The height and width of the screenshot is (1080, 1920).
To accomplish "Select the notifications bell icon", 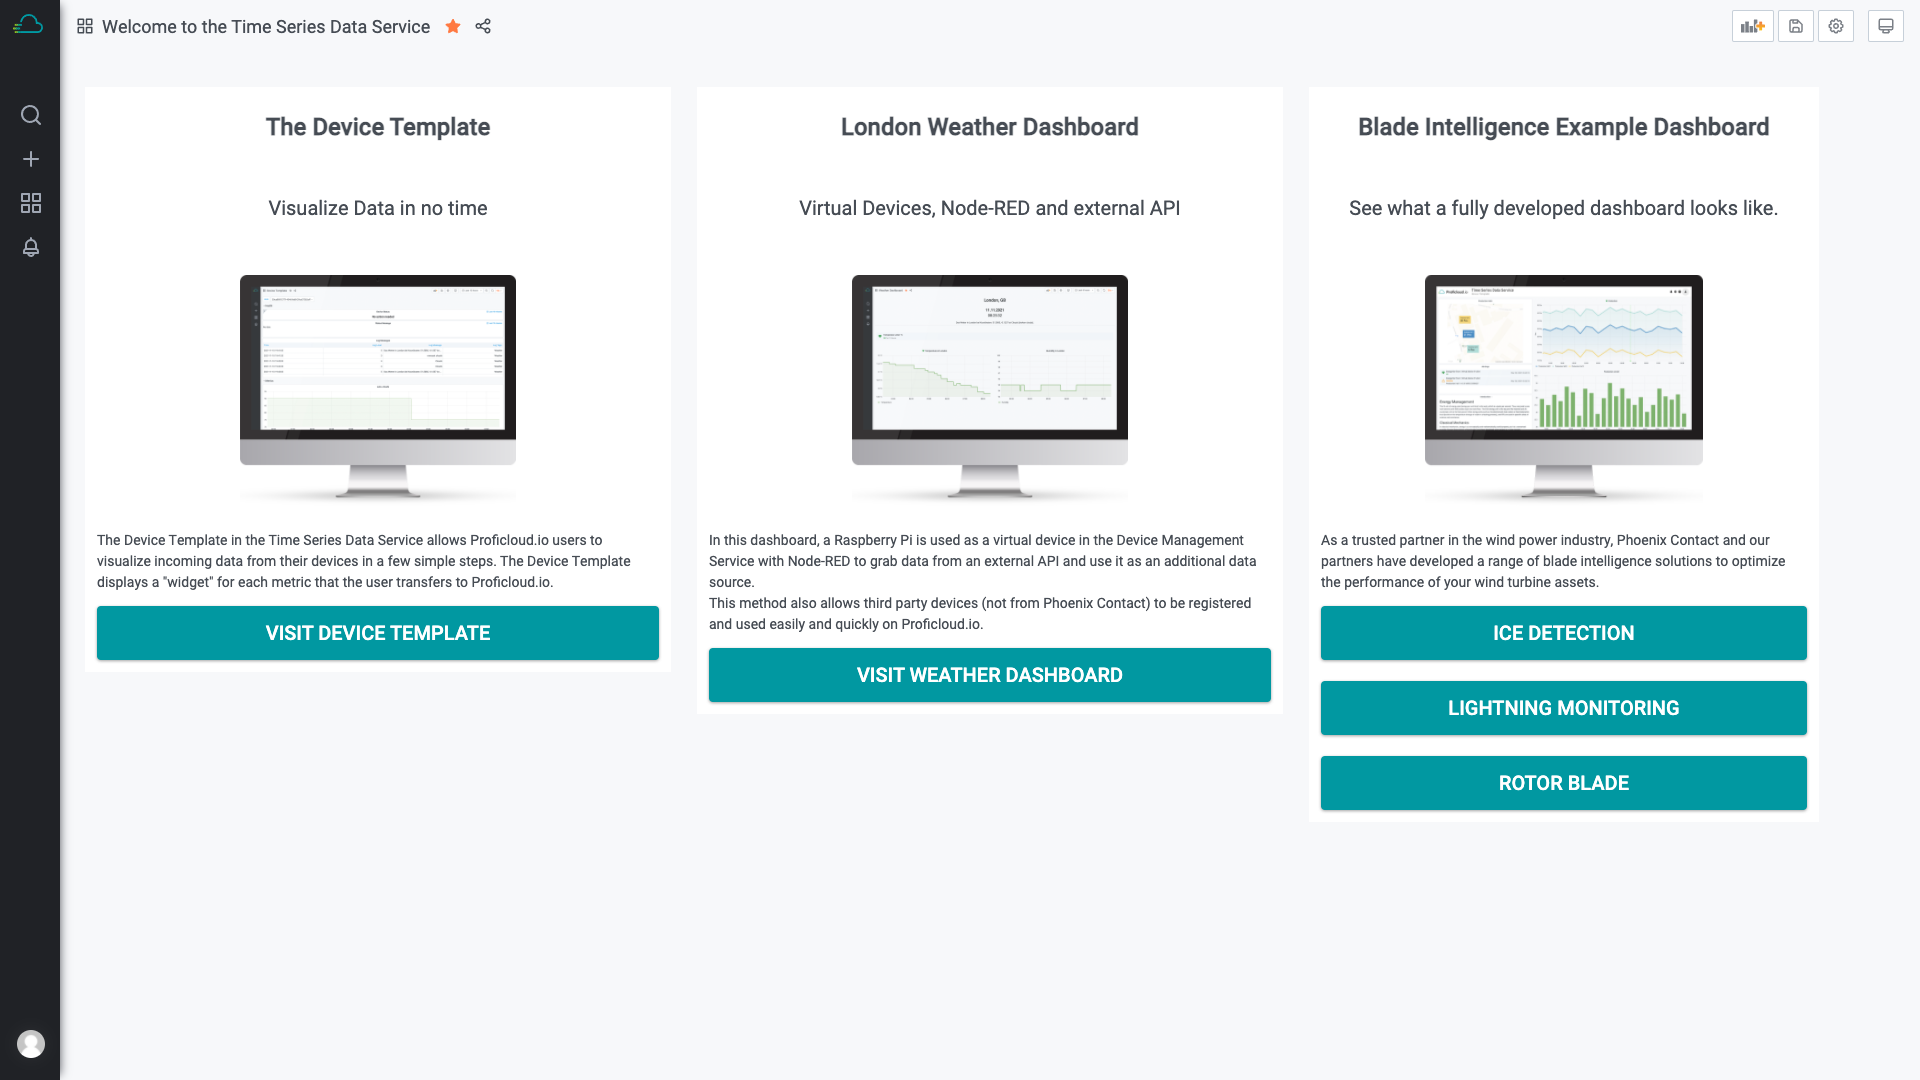I will click(30, 248).
